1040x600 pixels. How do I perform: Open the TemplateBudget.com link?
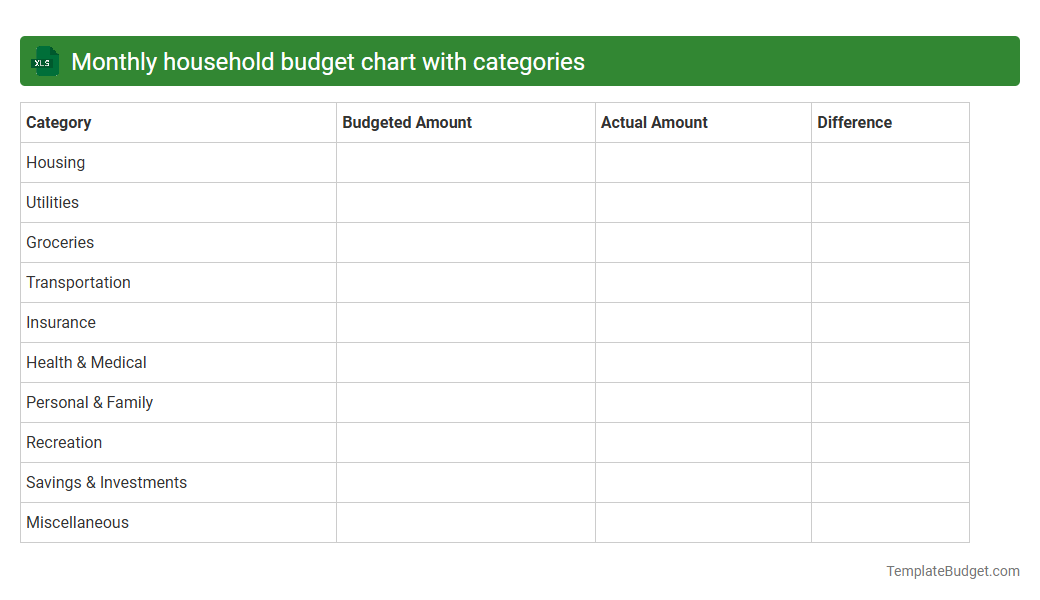(x=952, y=571)
